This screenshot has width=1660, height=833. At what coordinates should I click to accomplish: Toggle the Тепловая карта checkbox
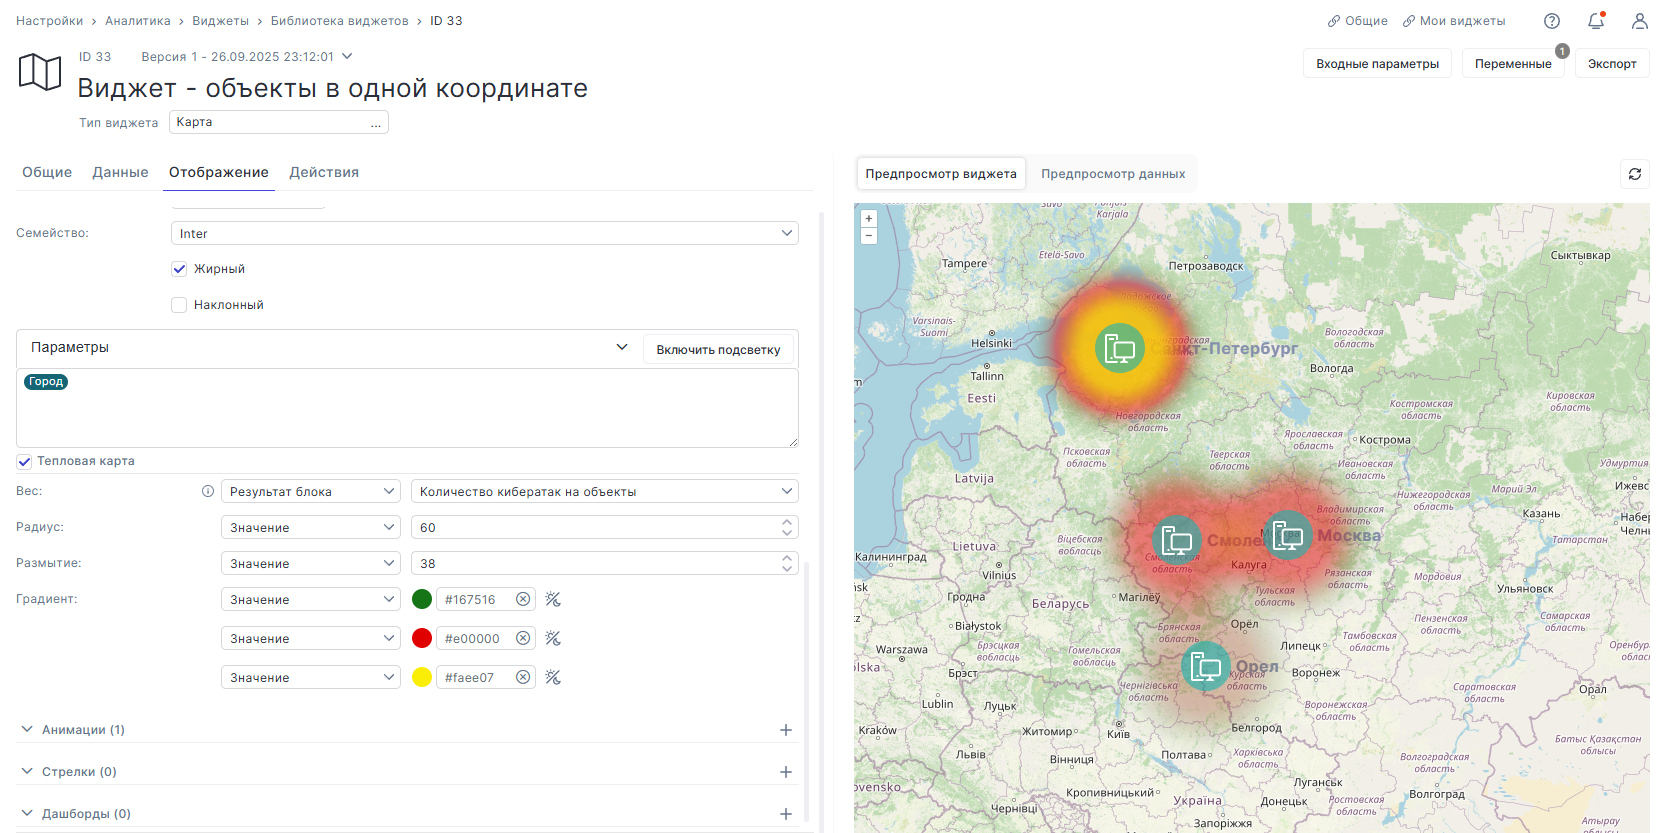(x=24, y=461)
